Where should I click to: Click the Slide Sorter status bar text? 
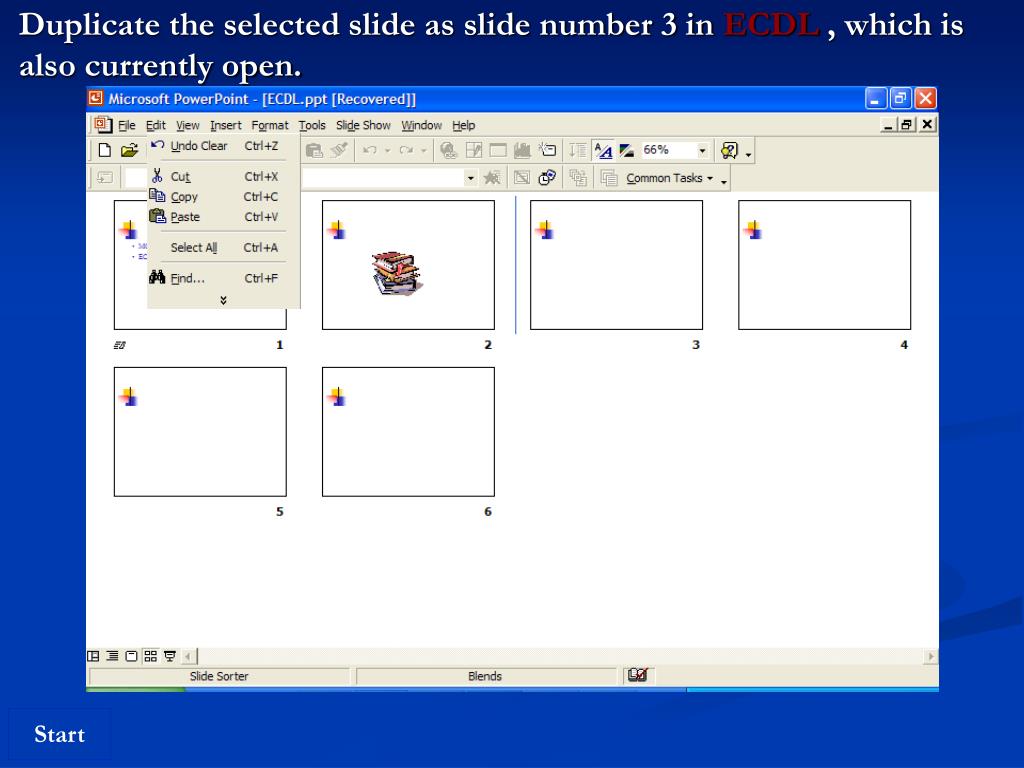click(219, 677)
